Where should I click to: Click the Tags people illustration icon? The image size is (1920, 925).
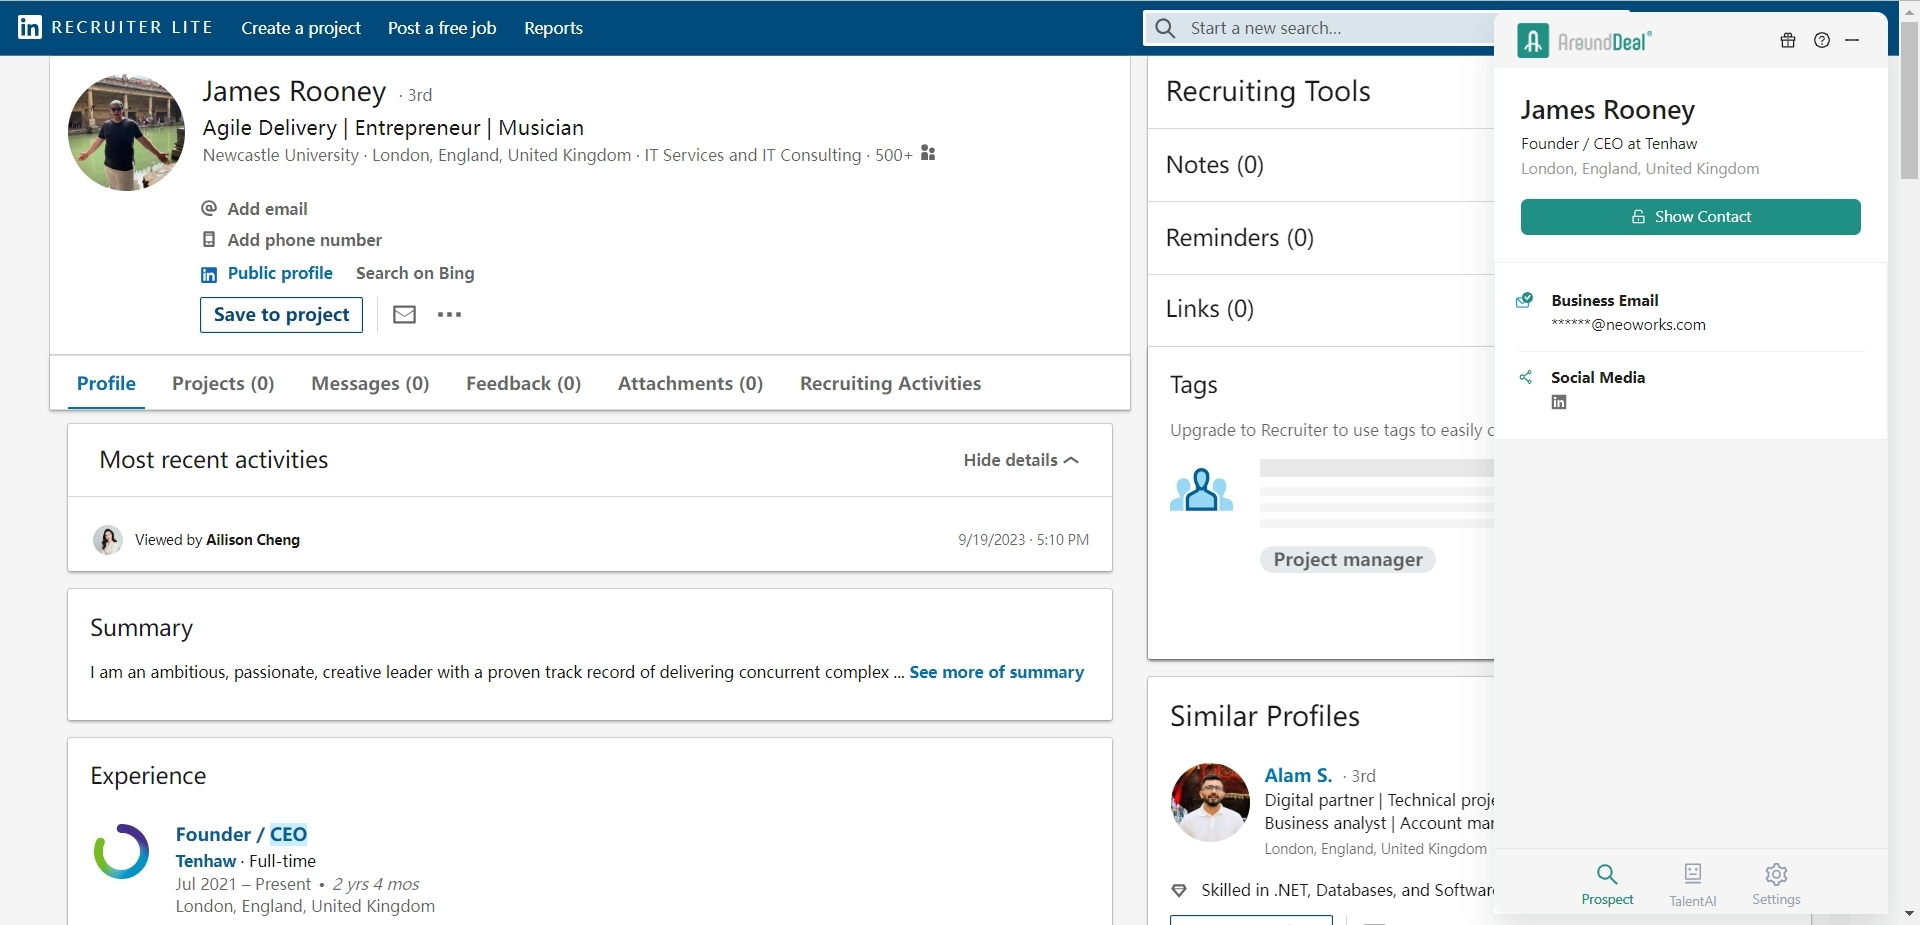pos(1201,490)
